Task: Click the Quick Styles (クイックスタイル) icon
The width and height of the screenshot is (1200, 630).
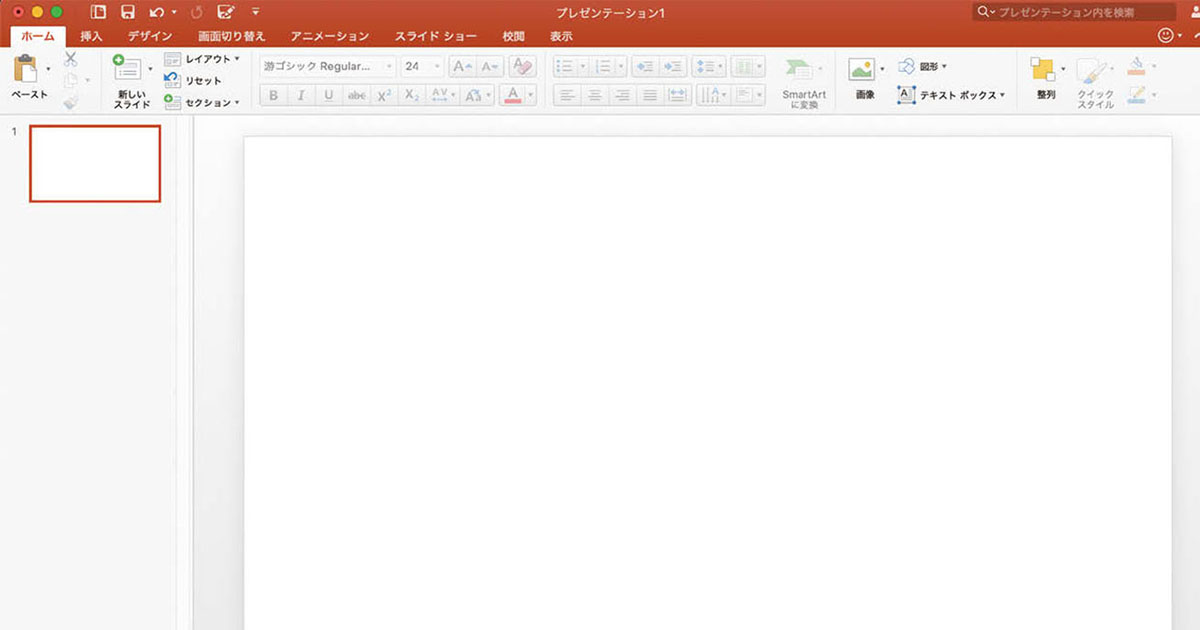Action: tap(1092, 71)
